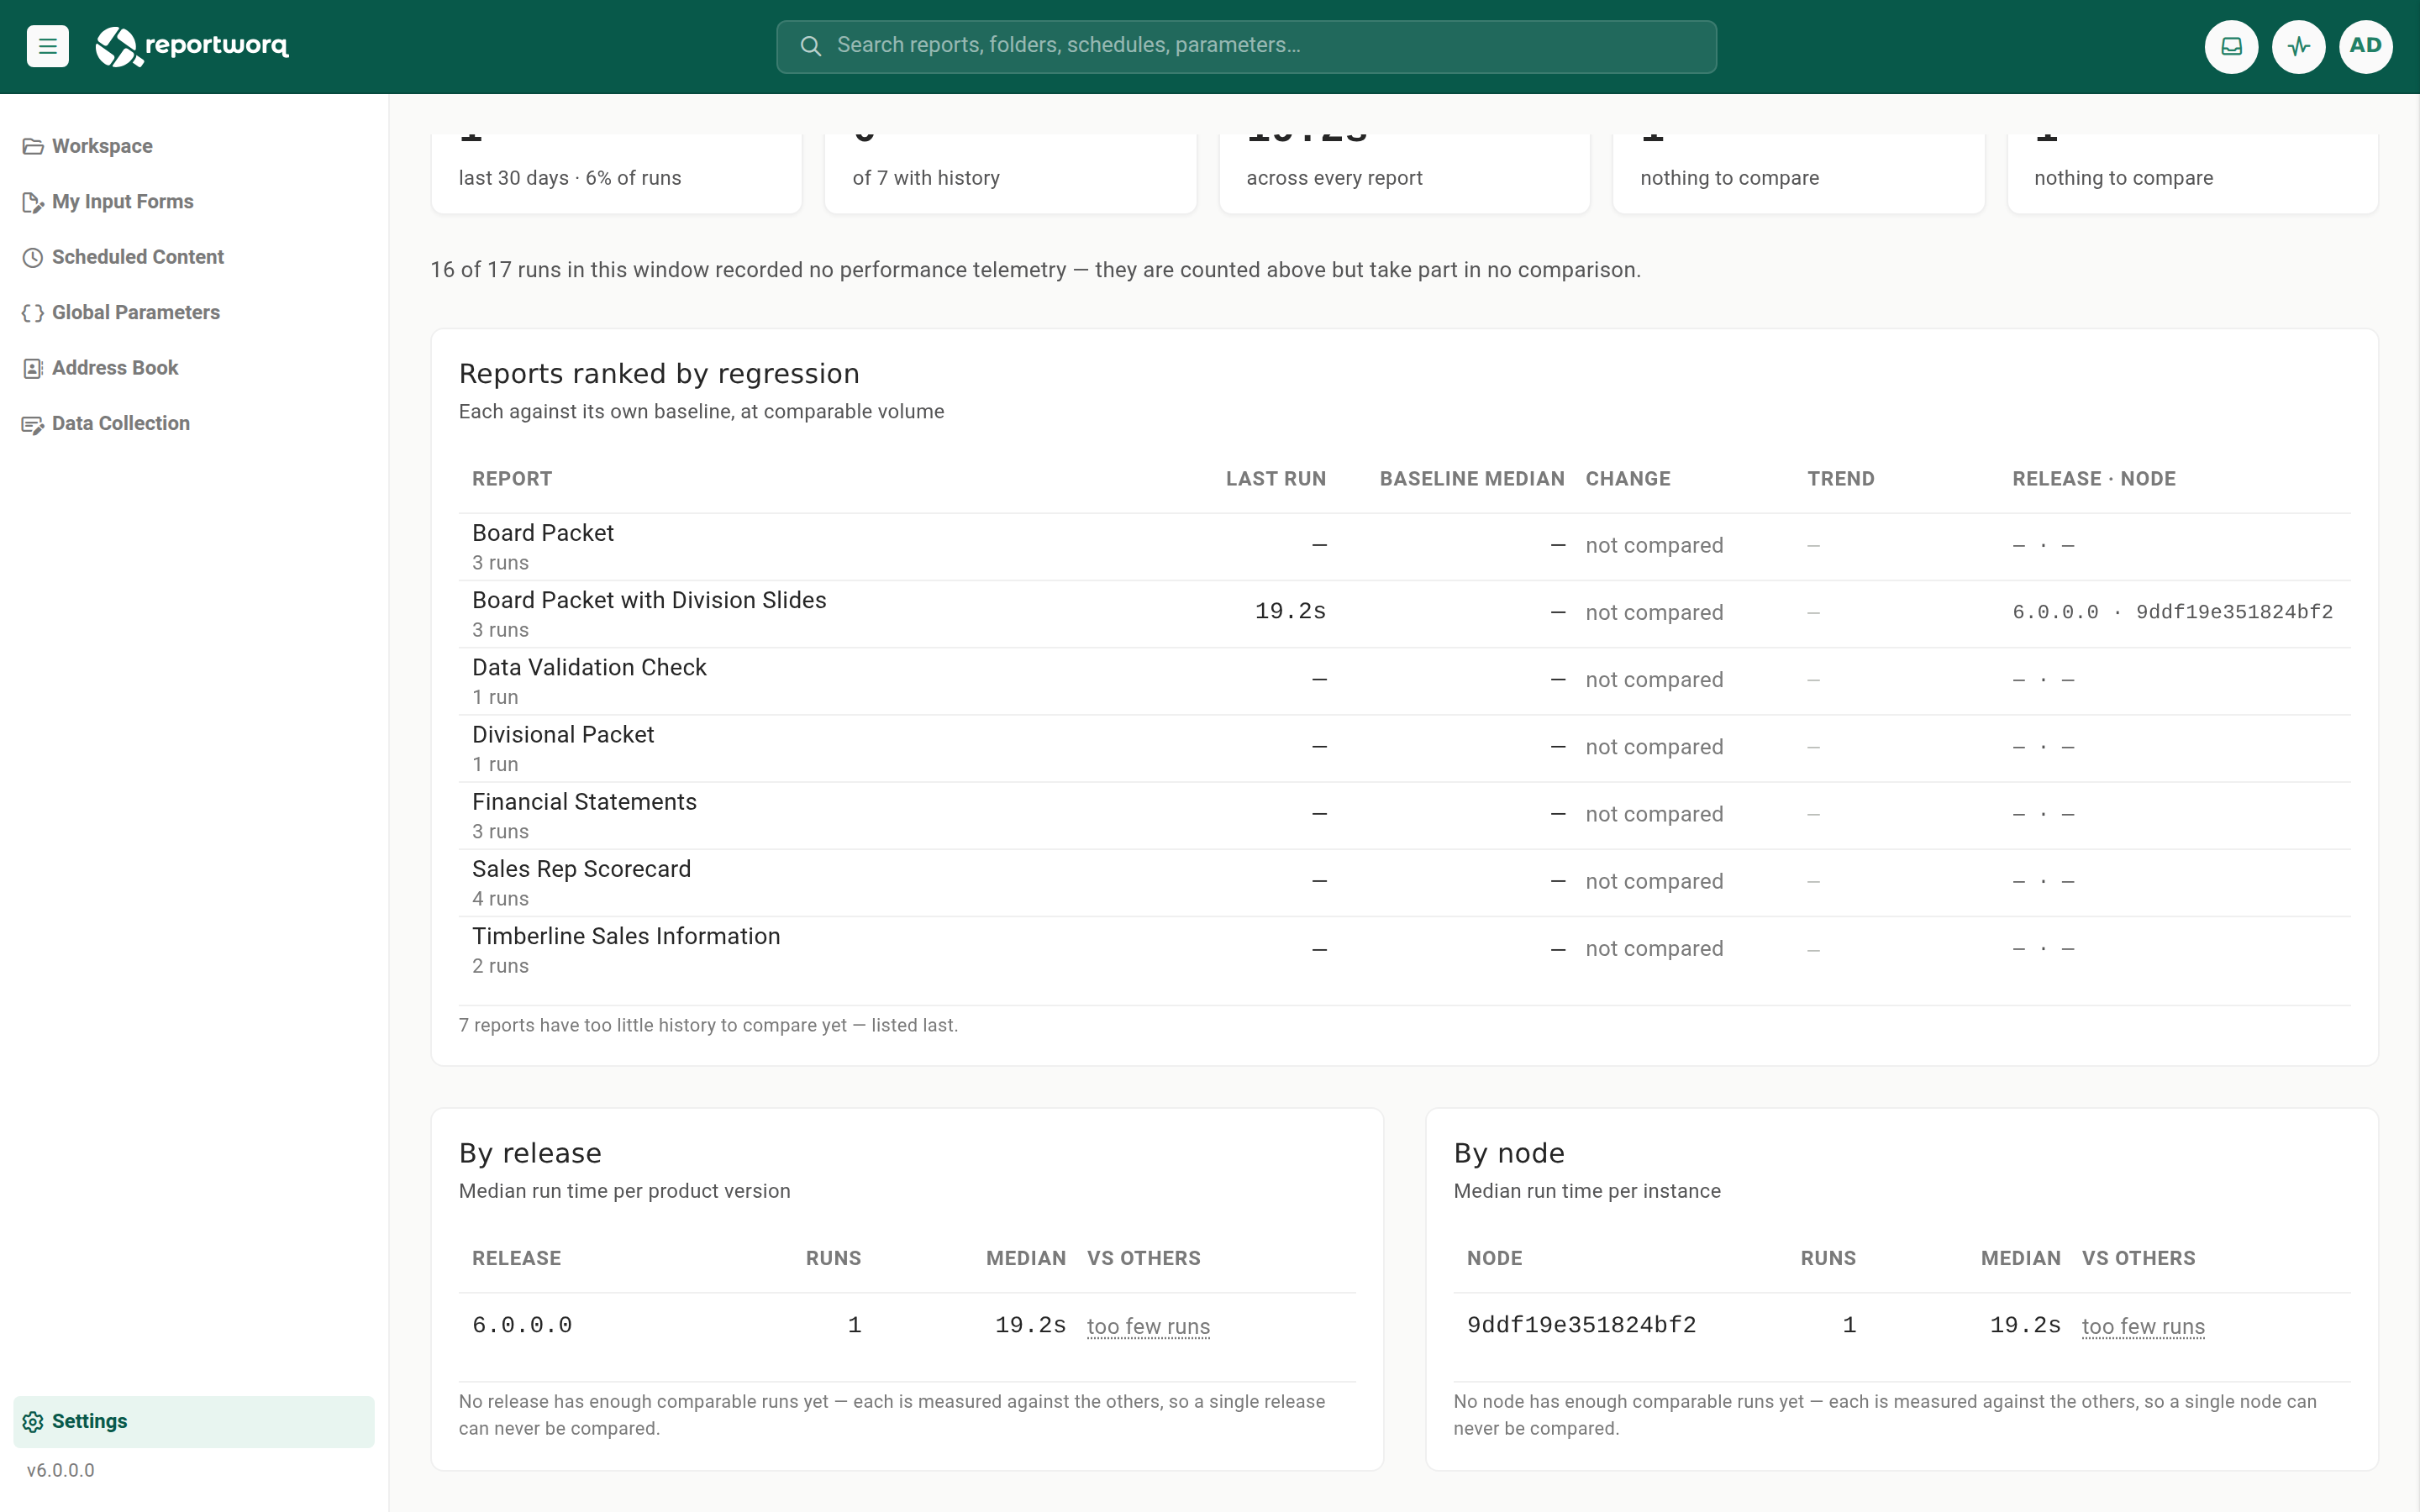This screenshot has height=1512, width=2420.
Task: Navigate to Global Parameters
Action: tap(194, 313)
